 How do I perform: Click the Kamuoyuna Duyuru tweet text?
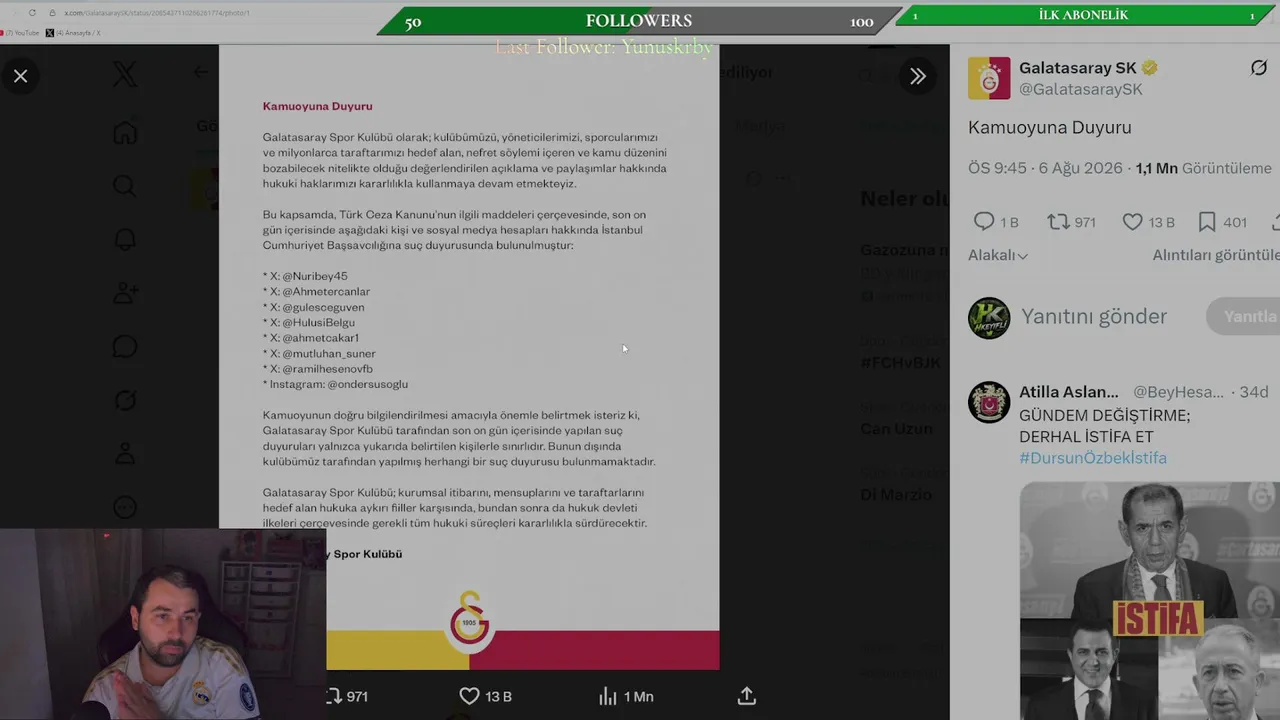tap(1050, 128)
